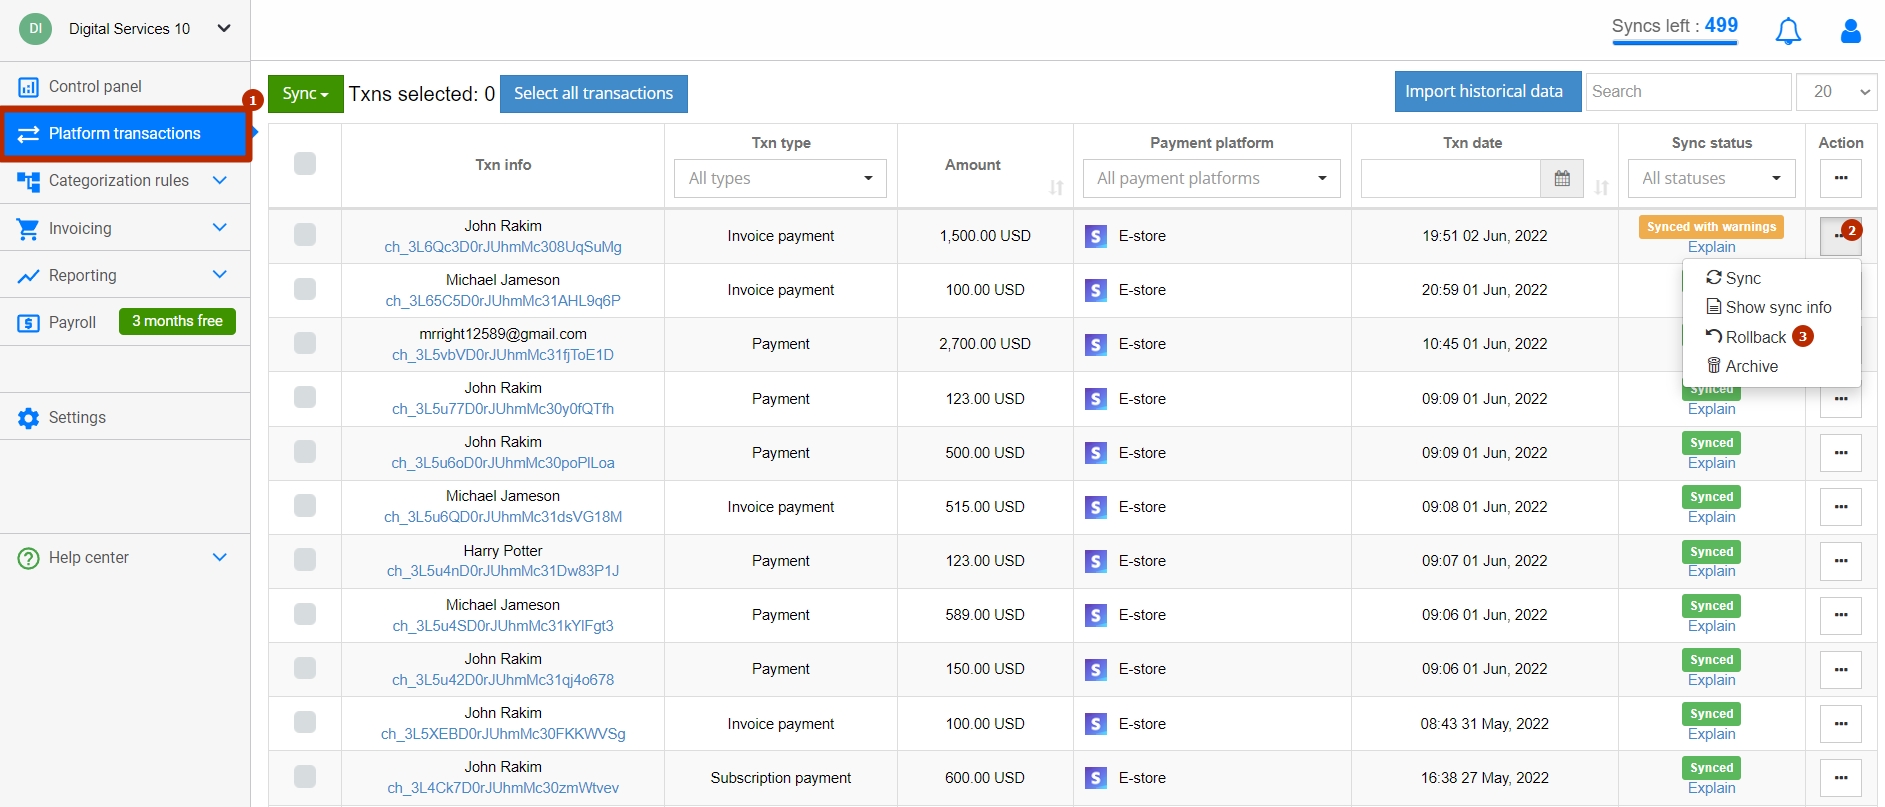This screenshot has height=807, width=1885.
Task: Open the user profile icon
Action: (x=1851, y=31)
